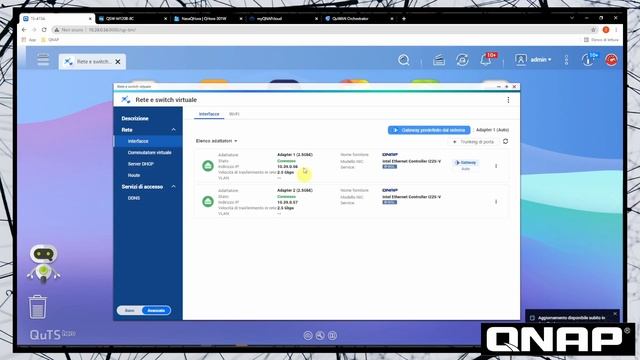Open the QTS main hamburger menu
The height and width of the screenshot is (360, 640).
tap(43, 60)
